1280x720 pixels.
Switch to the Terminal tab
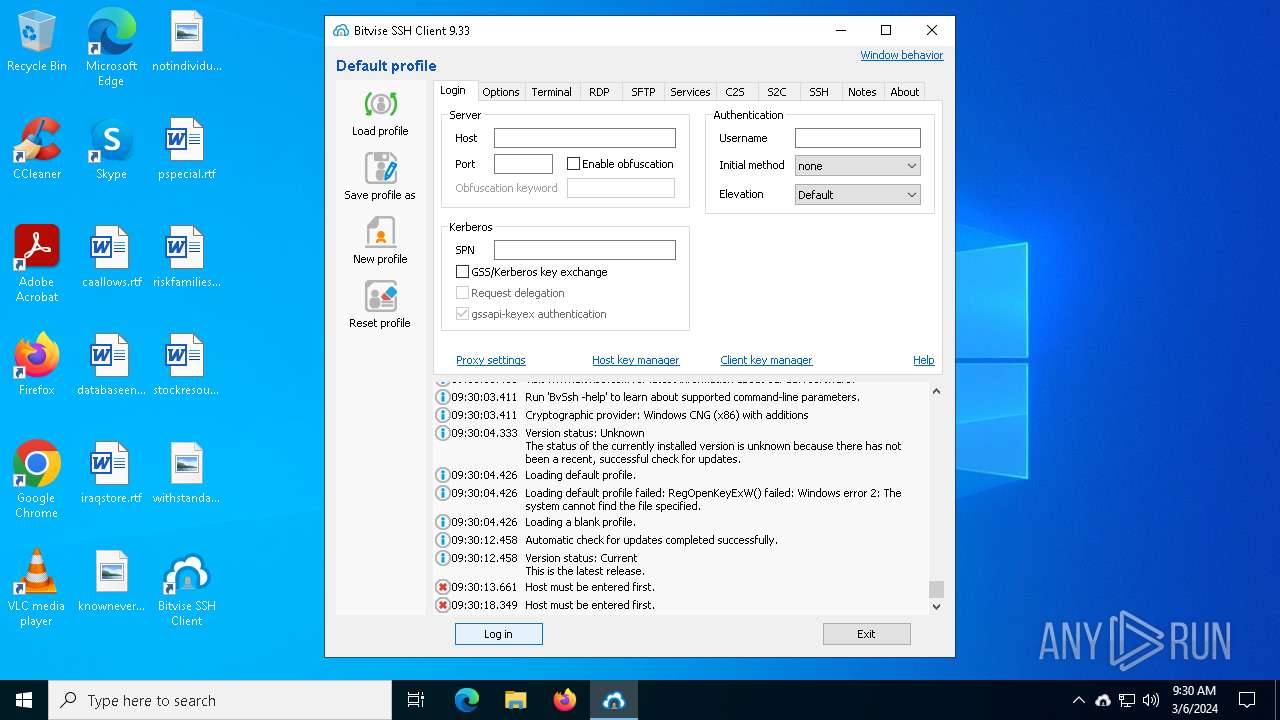pyautogui.click(x=551, y=92)
